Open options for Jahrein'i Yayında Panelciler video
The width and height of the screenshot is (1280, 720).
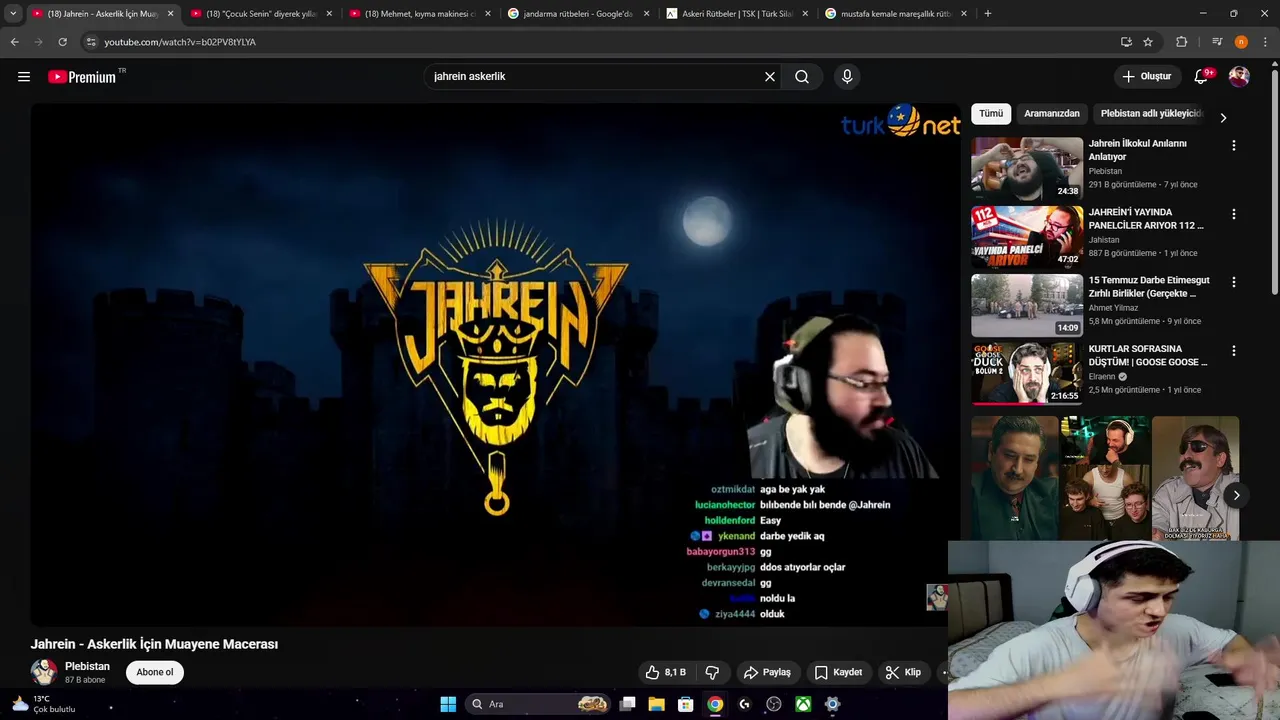[x=1233, y=214]
